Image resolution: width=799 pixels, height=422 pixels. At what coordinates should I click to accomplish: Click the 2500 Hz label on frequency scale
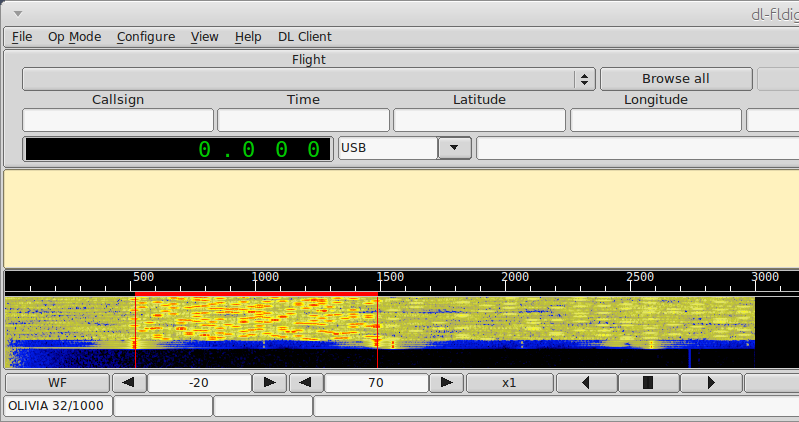coord(640,277)
